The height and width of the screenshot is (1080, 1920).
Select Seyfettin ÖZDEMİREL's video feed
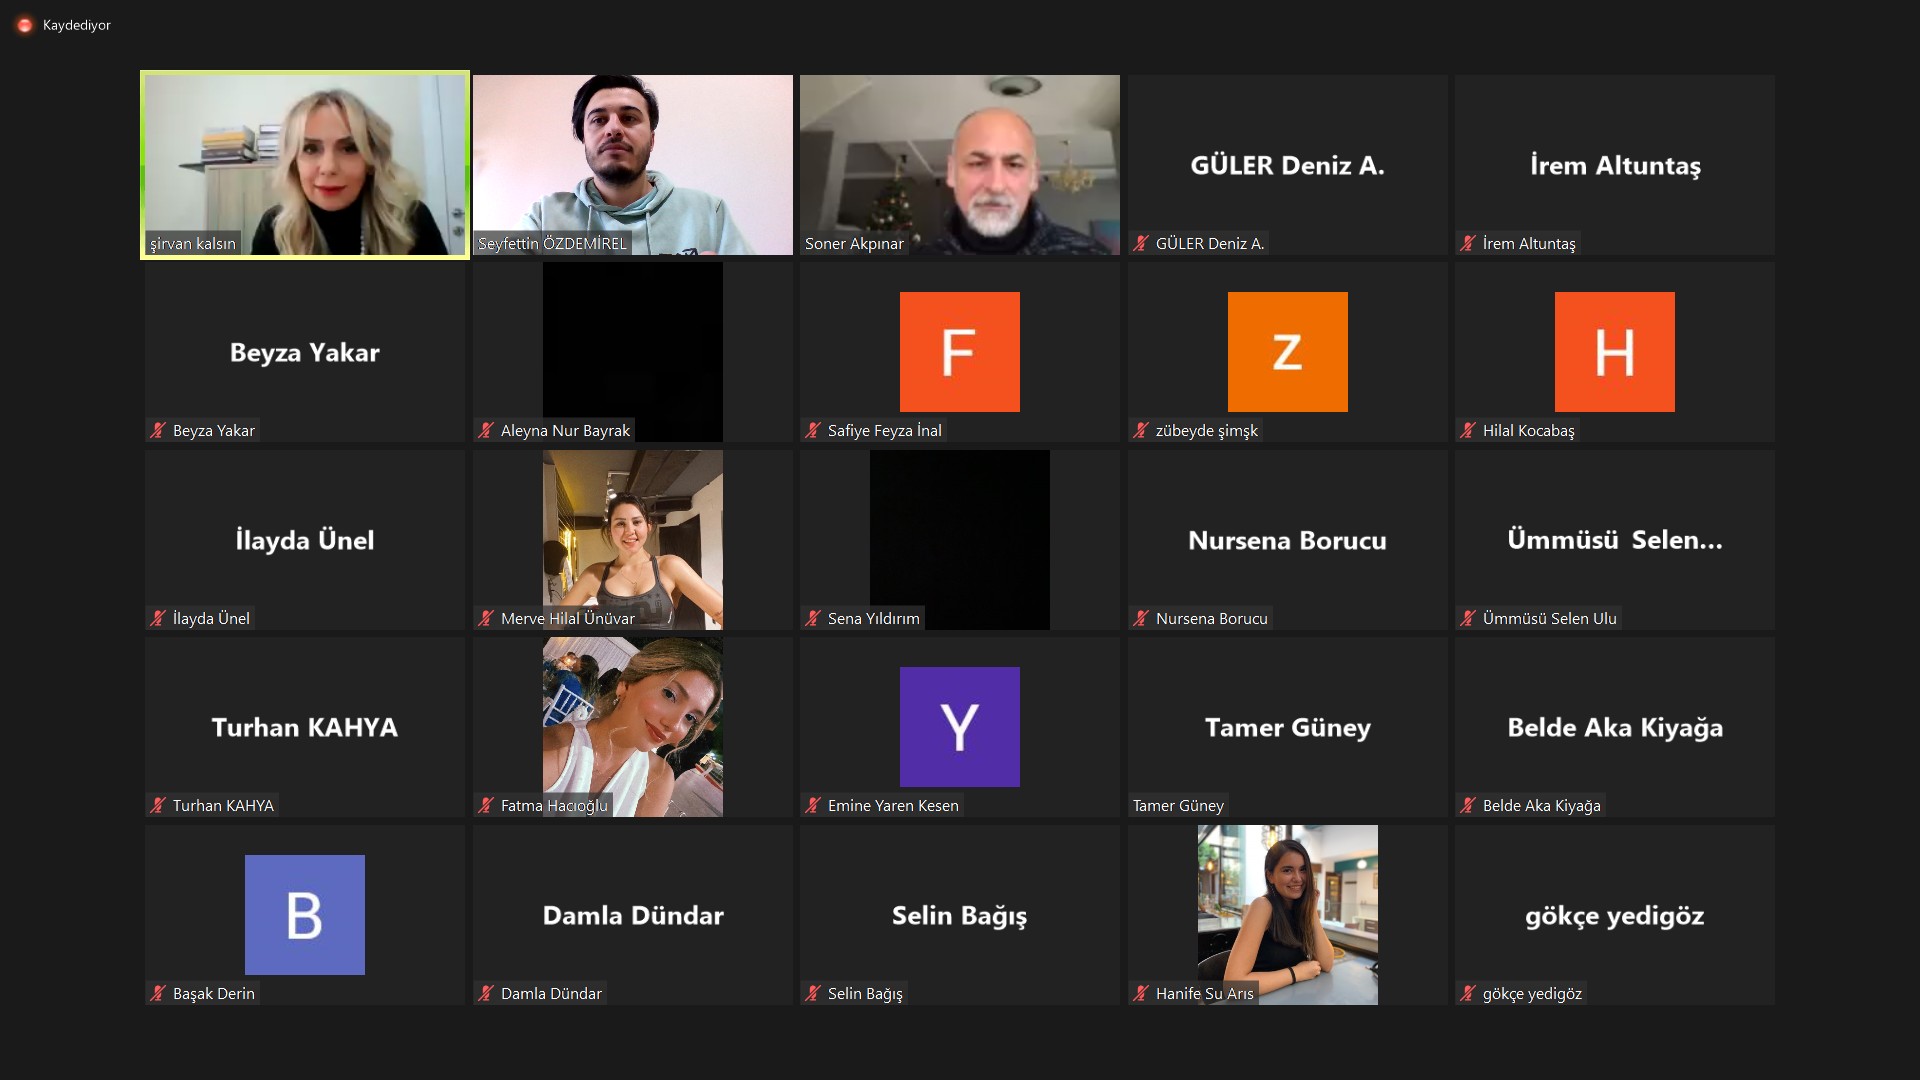pos(633,165)
